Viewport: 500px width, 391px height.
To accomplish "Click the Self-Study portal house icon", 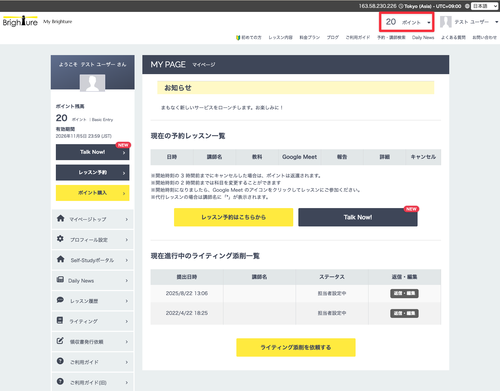I will 60,259.
